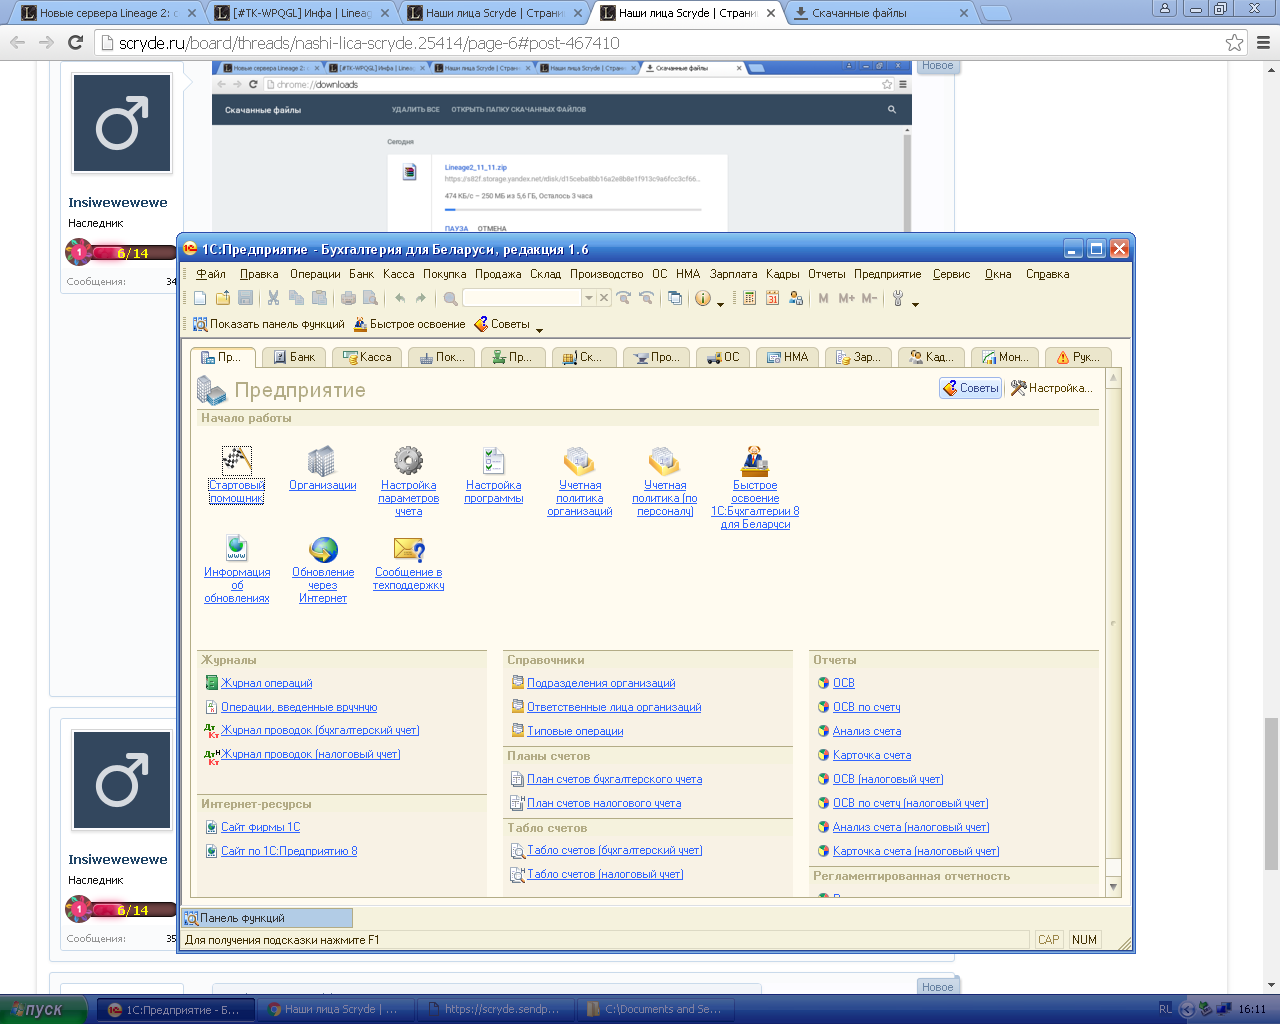Toggle Показать панель функций in the toolbar

[268, 324]
